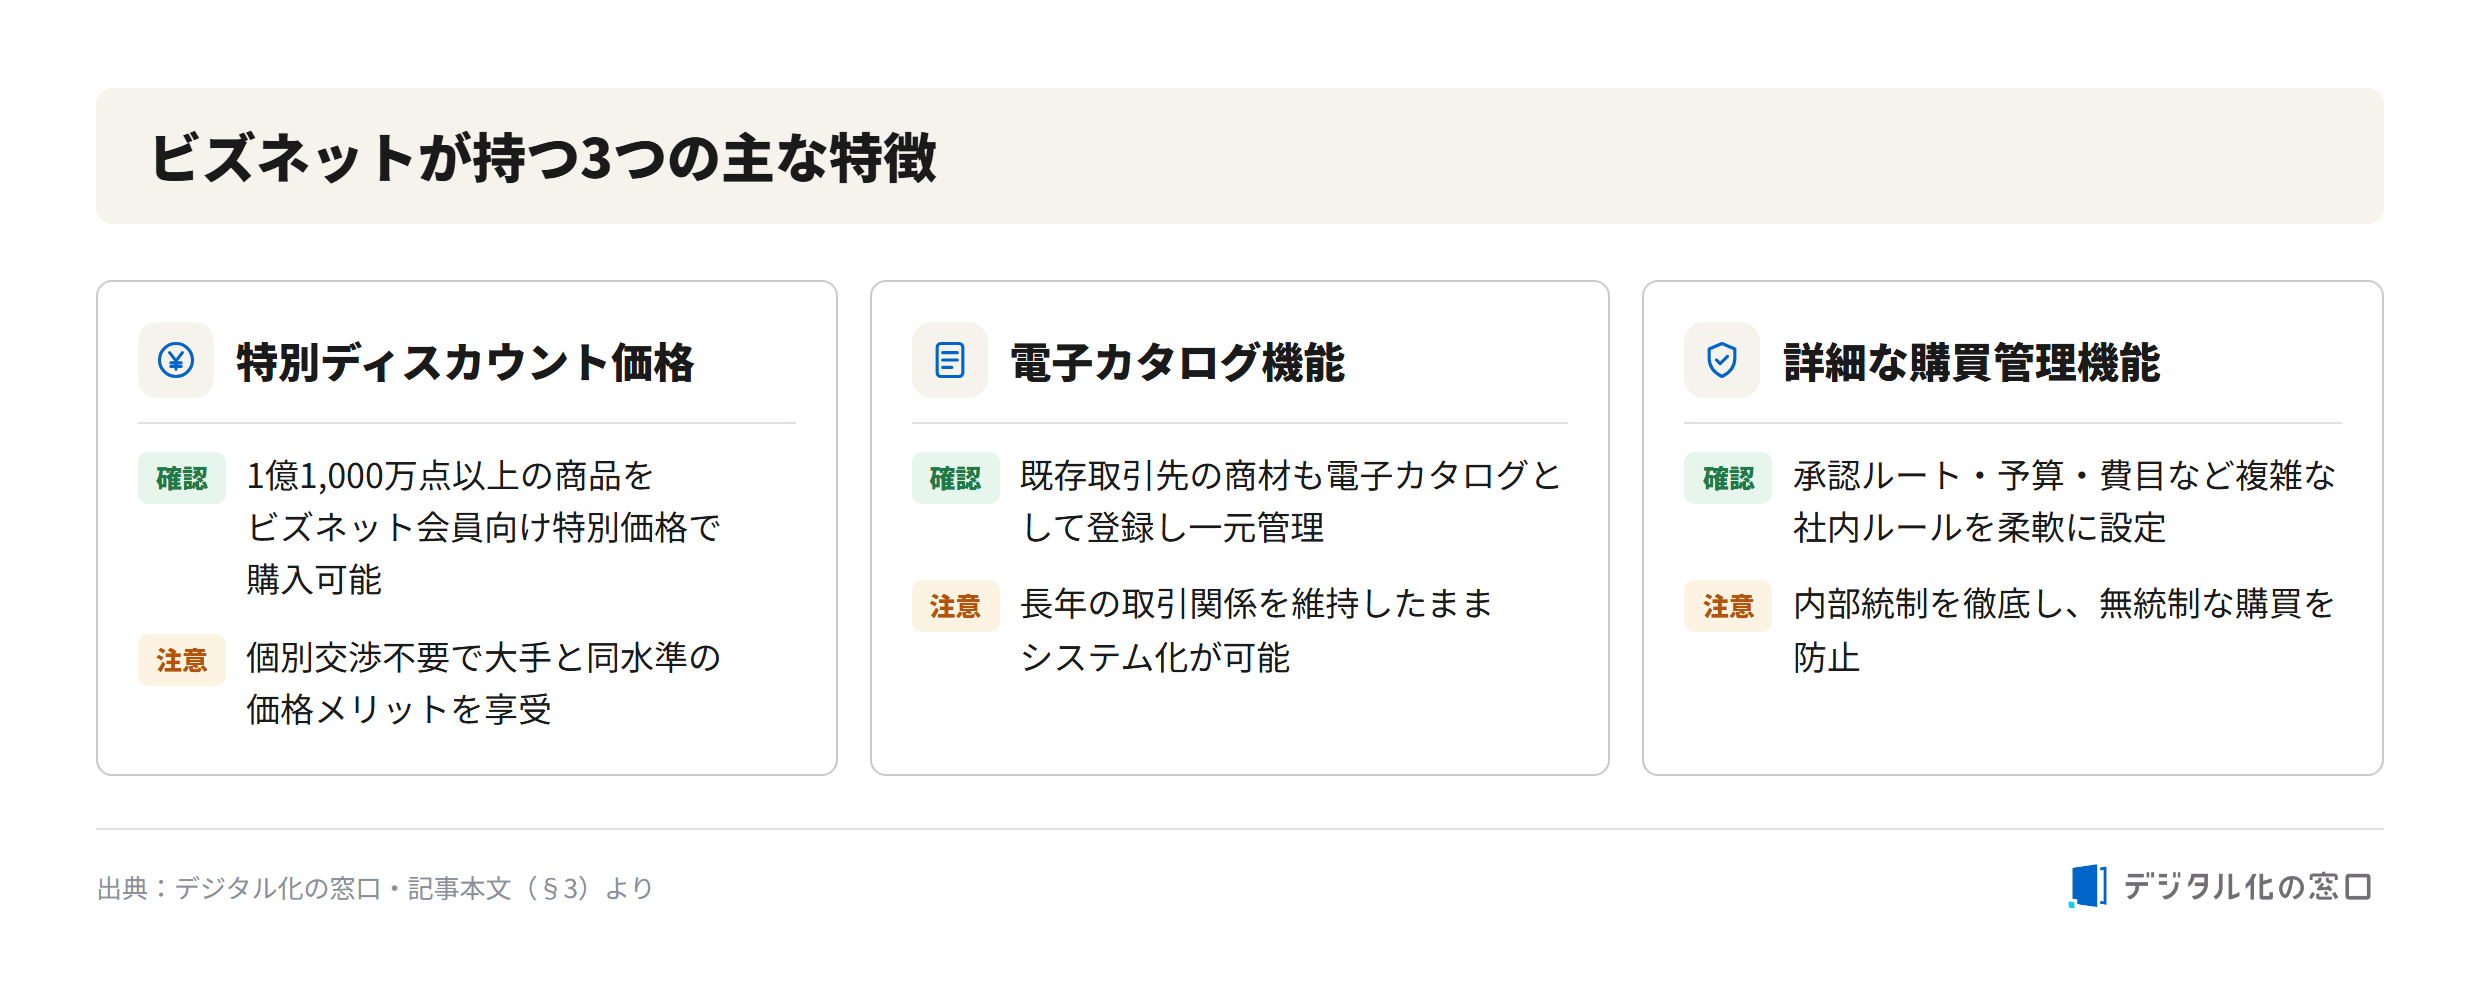Image resolution: width=2480 pixels, height=1004 pixels.
Task: Click 注意 badge in 電子カタログ機能 card
Action: pos(955,606)
